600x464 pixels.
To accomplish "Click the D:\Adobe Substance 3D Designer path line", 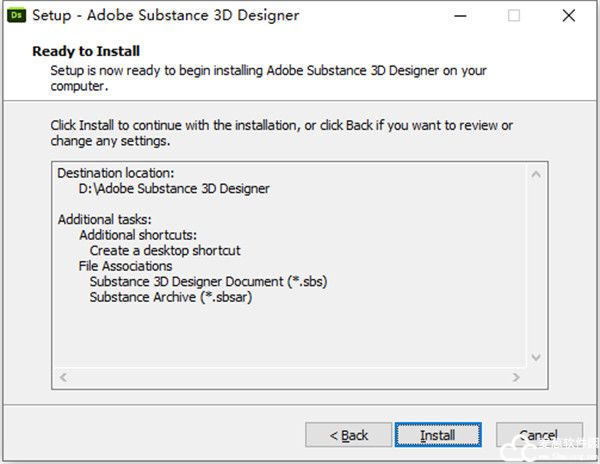I will 173,188.
